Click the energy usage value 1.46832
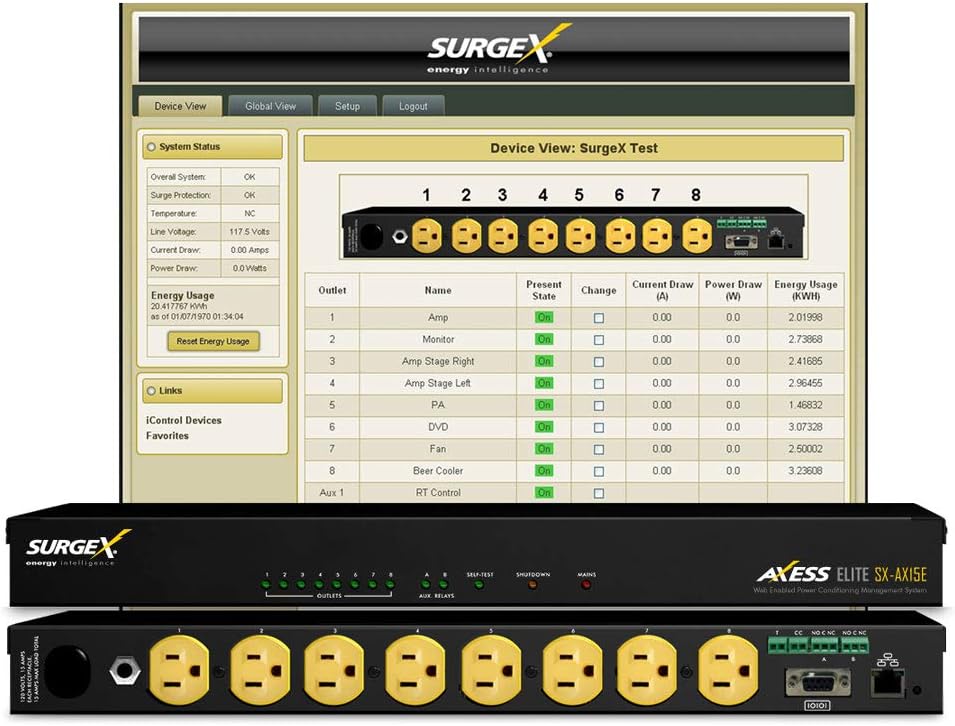Image resolution: width=955 pixels, height=726 pixels. (805, 405)
